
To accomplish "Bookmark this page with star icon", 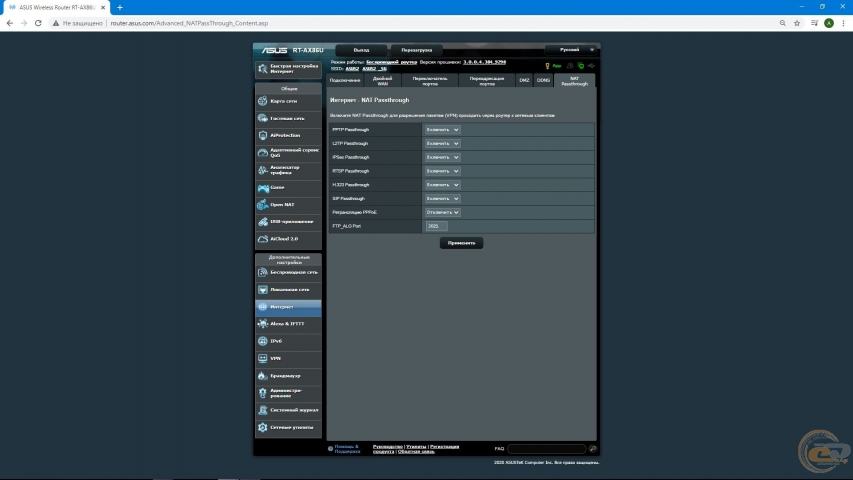I will click(x=797, y=23).
